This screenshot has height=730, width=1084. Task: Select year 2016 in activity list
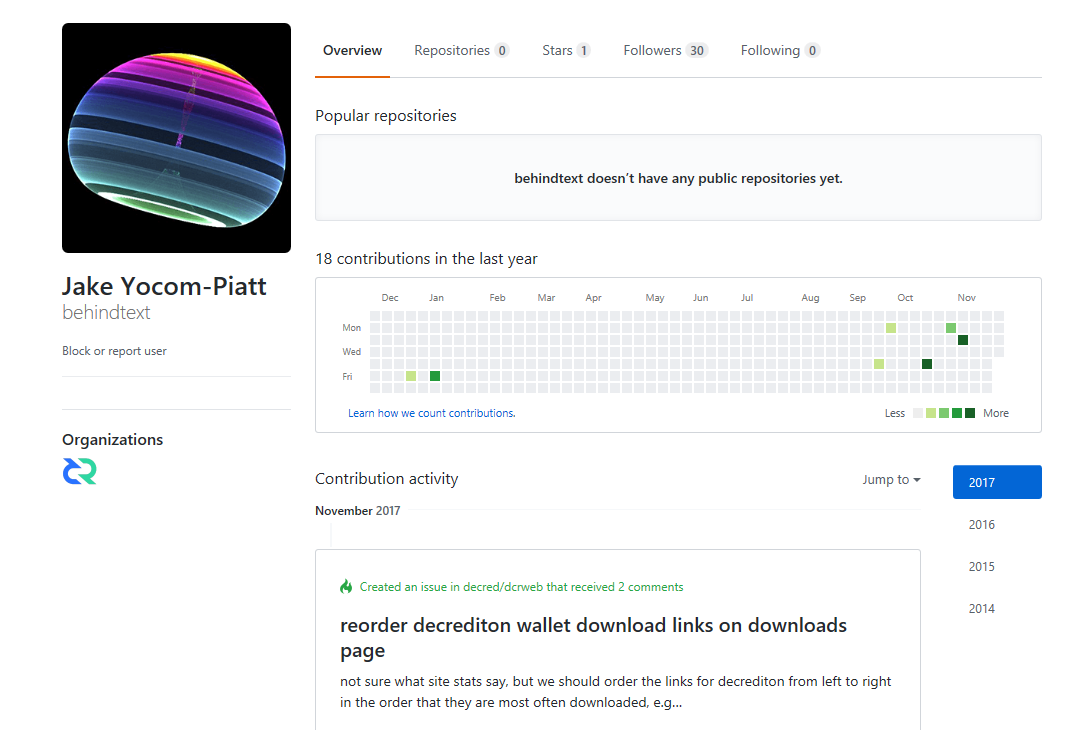[981, 525]
